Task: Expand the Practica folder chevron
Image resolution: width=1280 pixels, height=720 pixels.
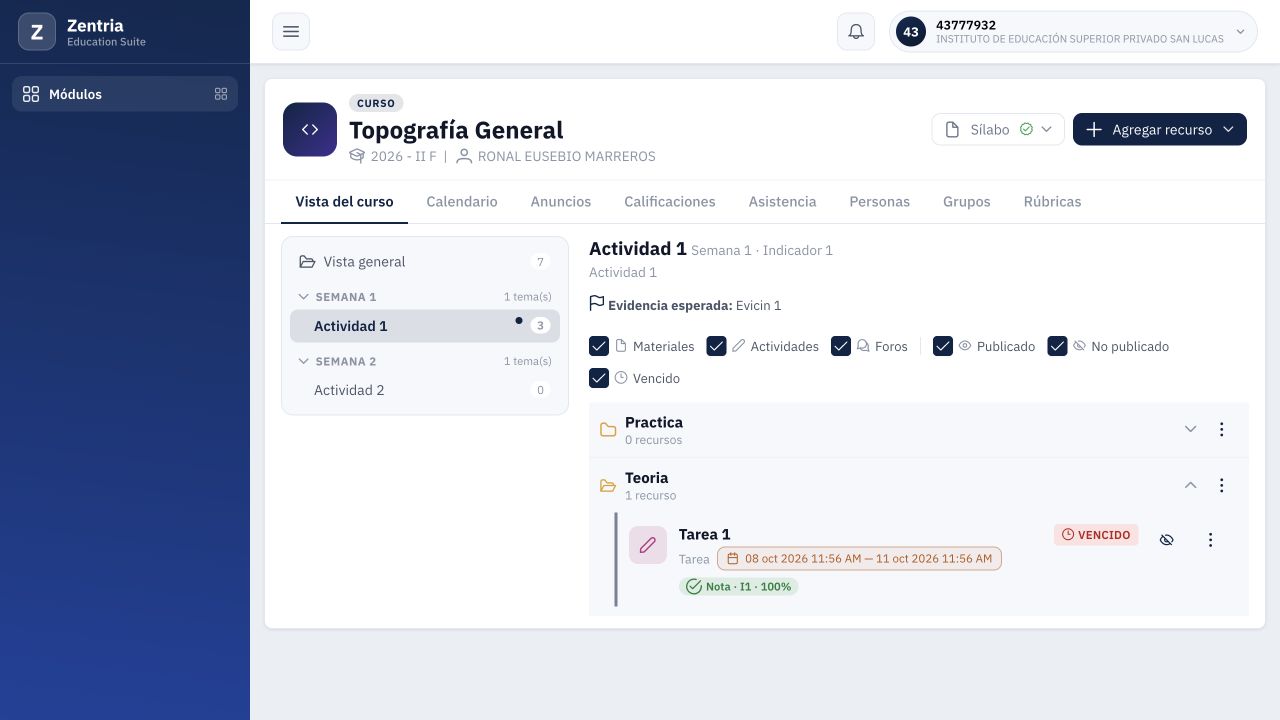Action: coord(1190,429)
